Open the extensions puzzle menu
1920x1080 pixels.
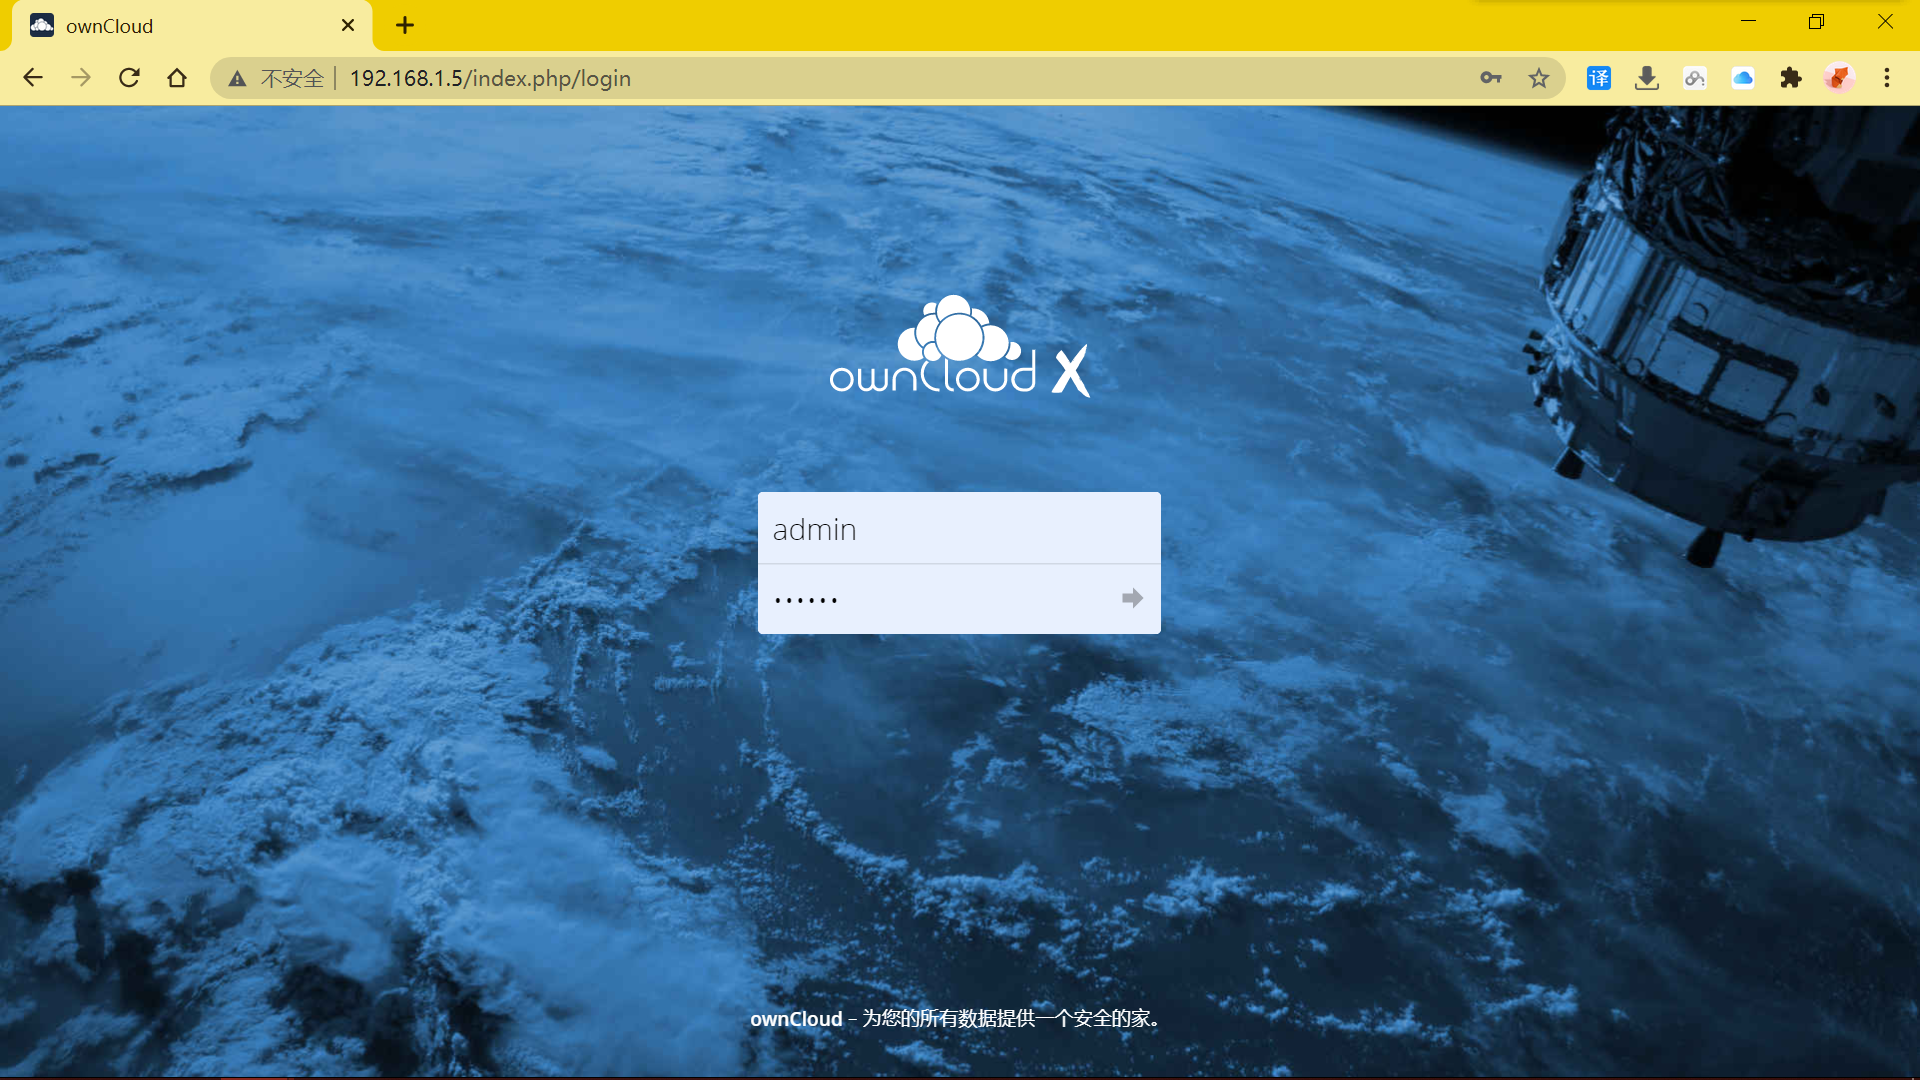(1791, 78)
